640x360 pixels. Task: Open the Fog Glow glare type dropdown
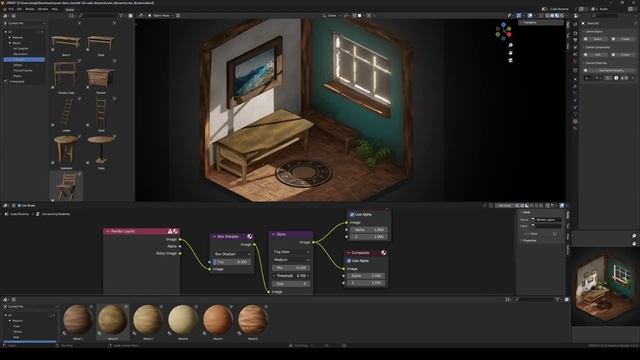pyautogui.click(x=291, y=252)
